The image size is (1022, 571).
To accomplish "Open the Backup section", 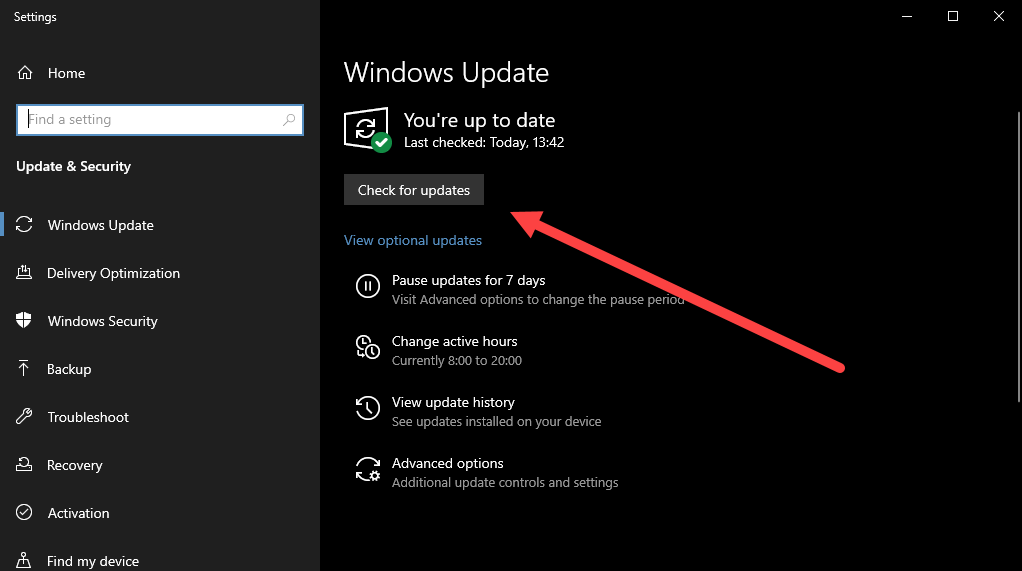I will point(69,369).
